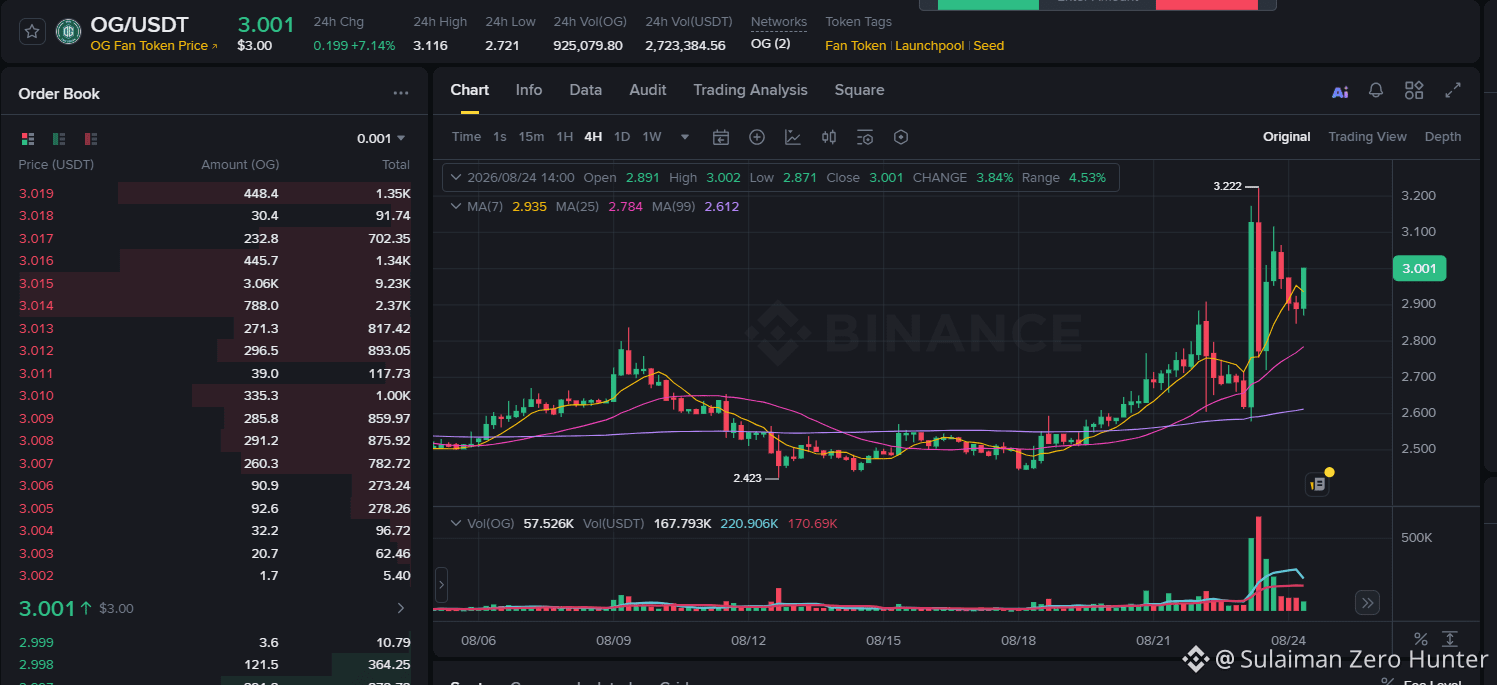Jump to latest candle double-arrow button
The height and width of the screenshot is (685, 1497).
tap(1367, 602)
